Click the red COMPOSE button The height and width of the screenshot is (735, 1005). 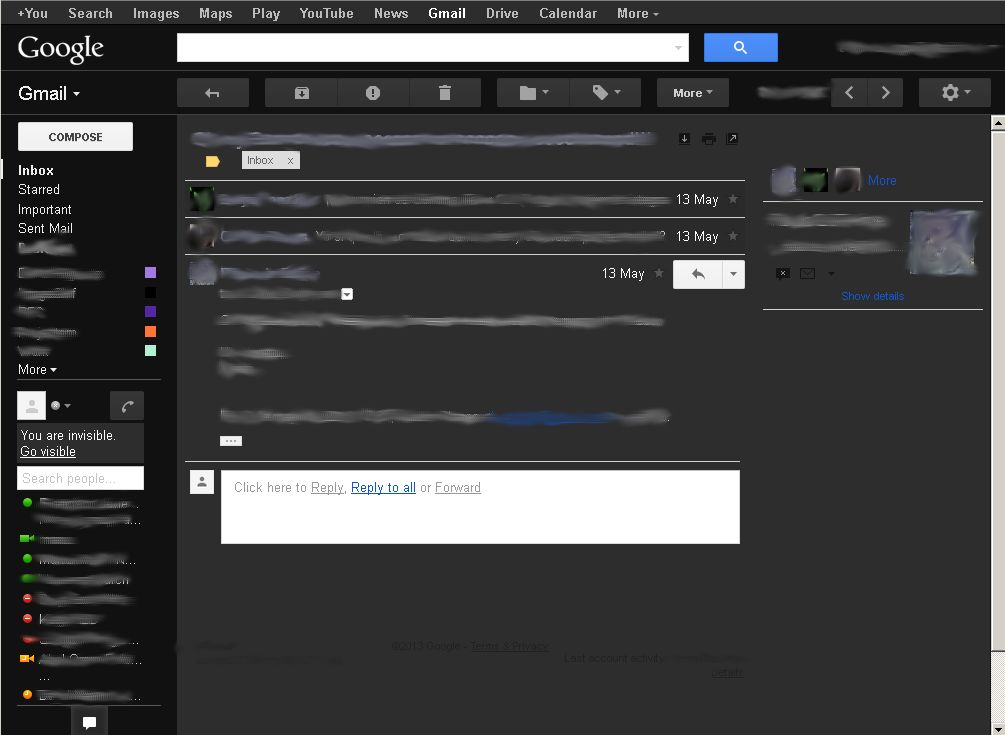(x=74, y=136)
